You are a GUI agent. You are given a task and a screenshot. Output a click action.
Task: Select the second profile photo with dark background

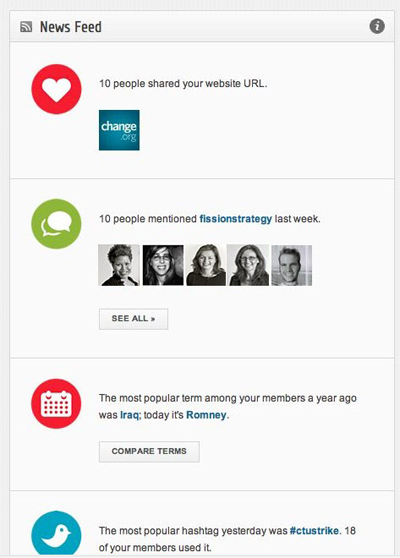tap(163, 265)
